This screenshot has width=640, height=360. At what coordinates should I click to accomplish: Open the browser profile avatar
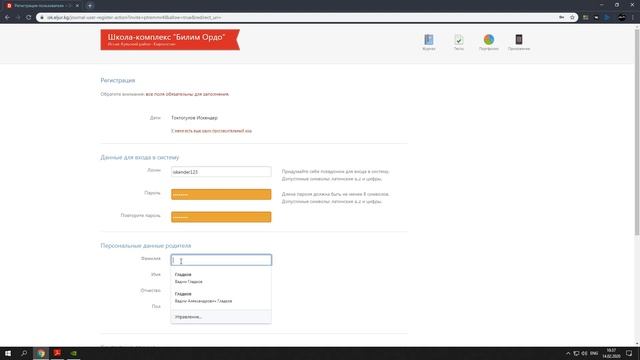[x=622, y=18]
